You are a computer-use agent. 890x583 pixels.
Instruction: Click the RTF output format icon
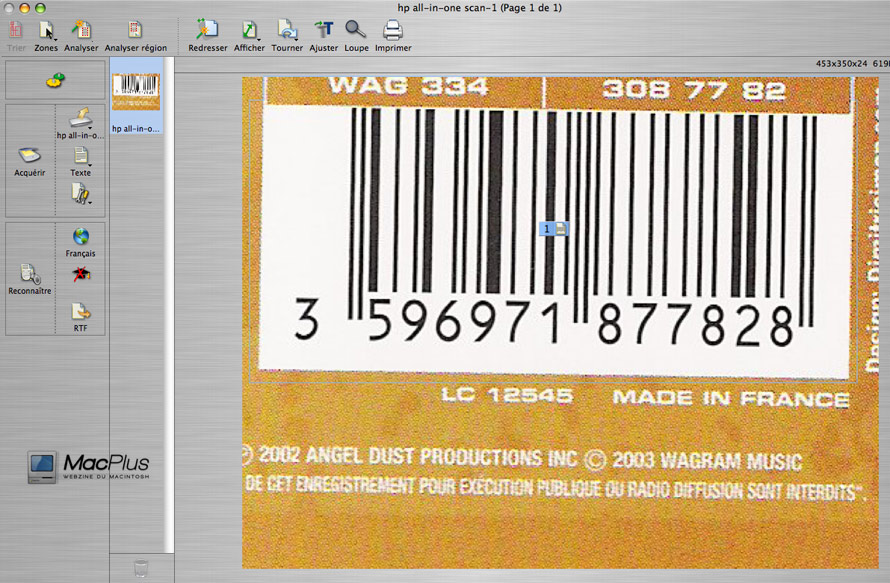(81, 312)
